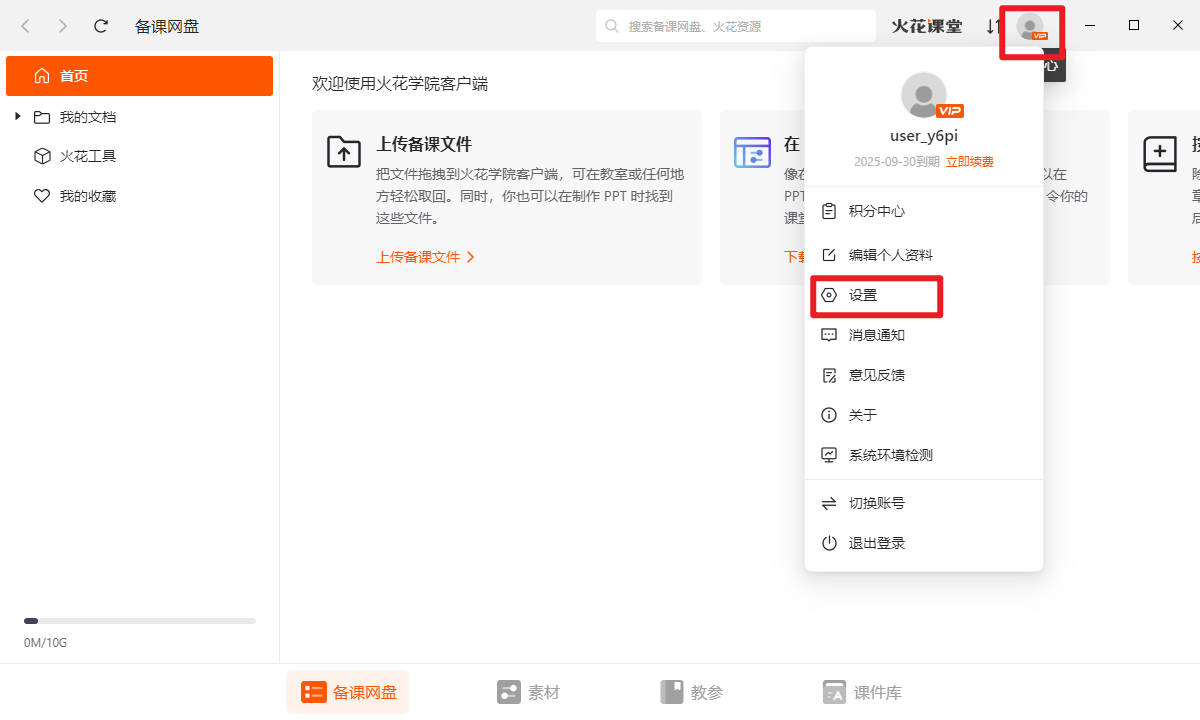Open 火花工具 in the sidebar
The image size is (1200, 720).
87,156
